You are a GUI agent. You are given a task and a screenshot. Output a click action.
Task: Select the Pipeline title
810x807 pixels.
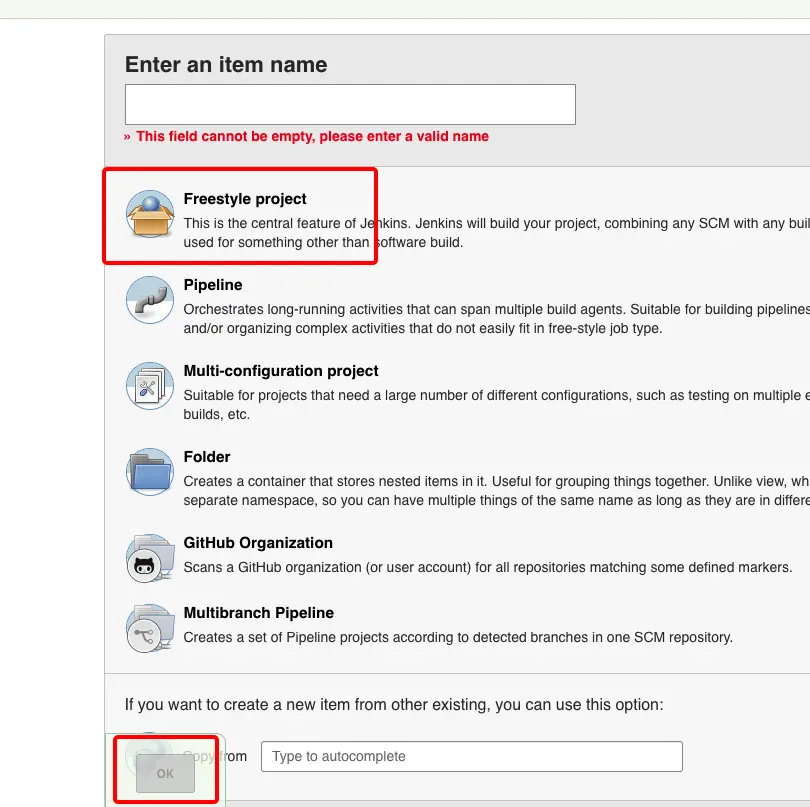tap(213, 285)
